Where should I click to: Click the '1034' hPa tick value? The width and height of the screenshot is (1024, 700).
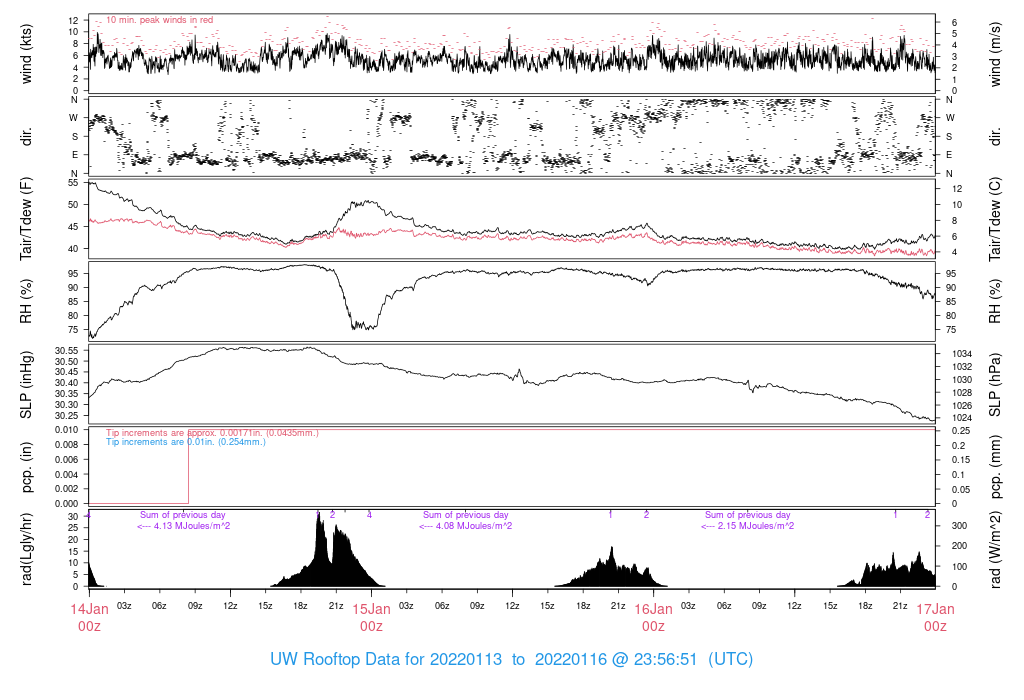pyautogui.click(x=962, y=354)
